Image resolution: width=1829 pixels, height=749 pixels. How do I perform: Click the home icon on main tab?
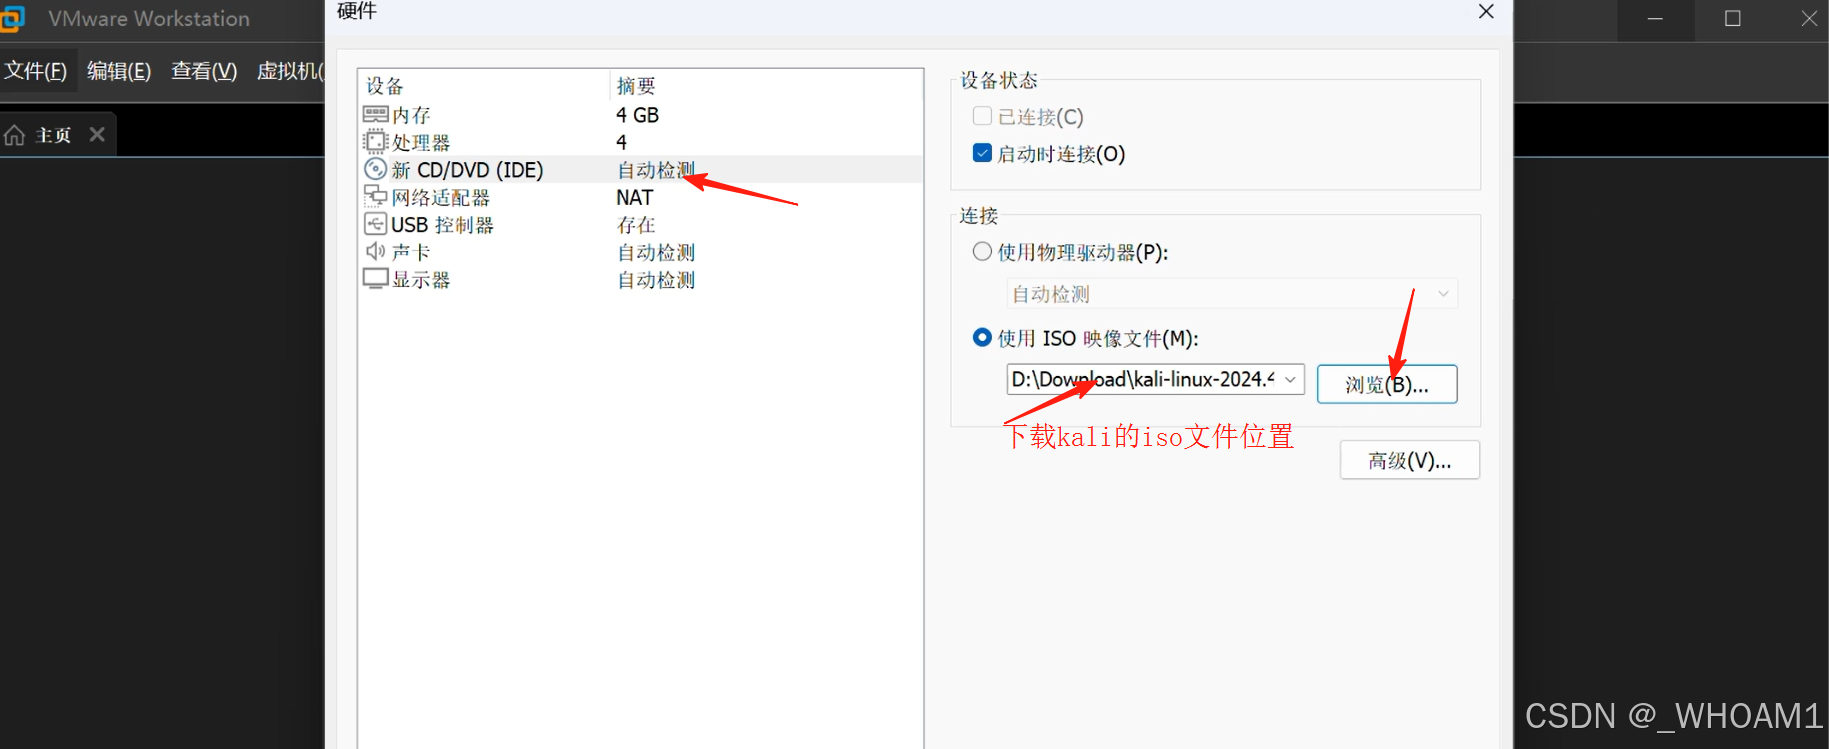tap(14, 135)
